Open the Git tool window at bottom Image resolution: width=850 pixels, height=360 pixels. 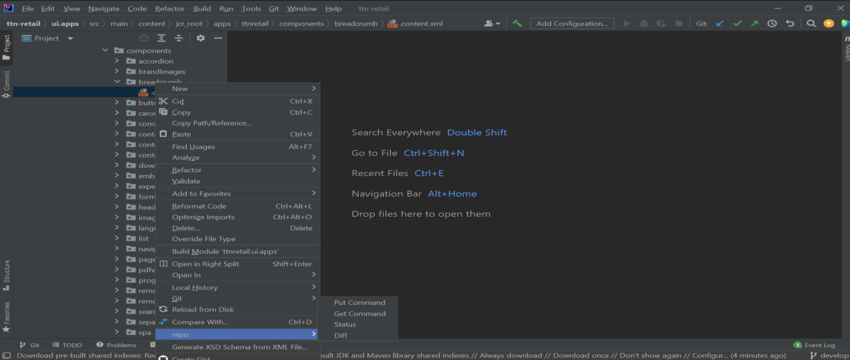pos(29,345)
